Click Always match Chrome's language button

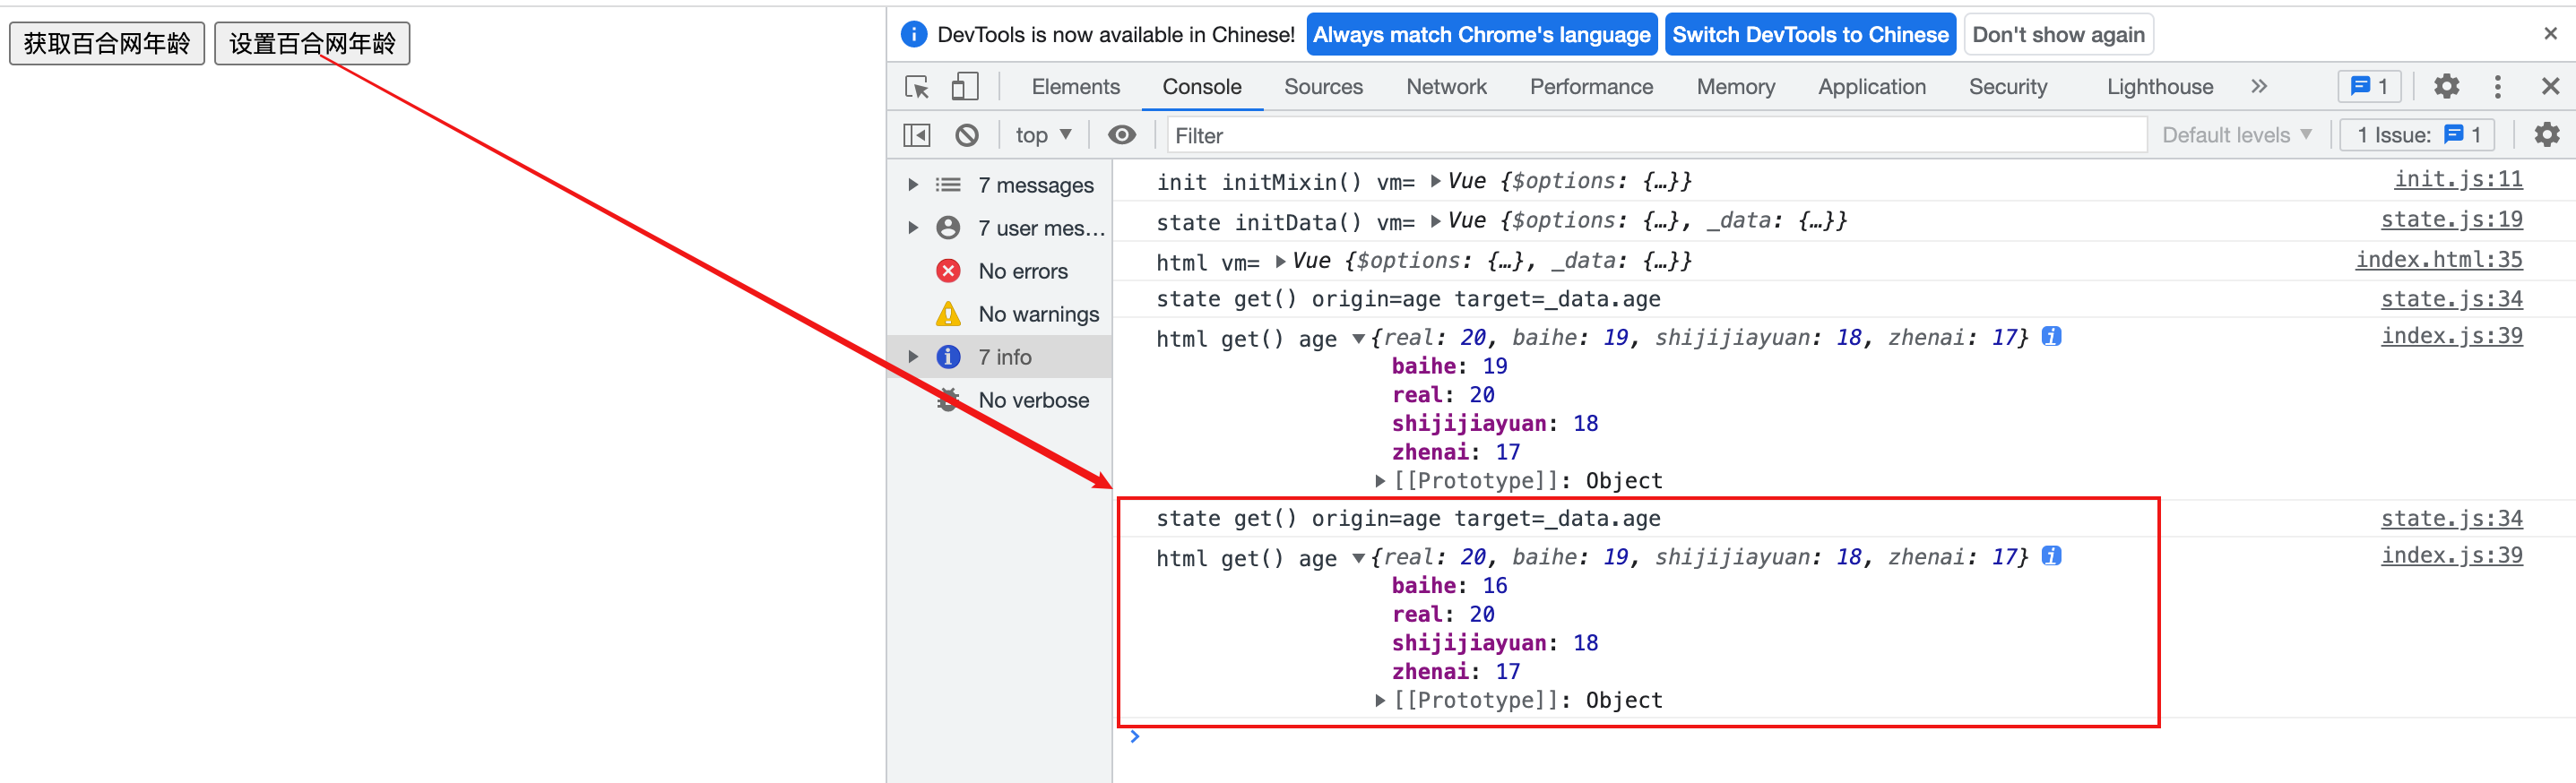pyautogui.click(x=1481, y=35)
